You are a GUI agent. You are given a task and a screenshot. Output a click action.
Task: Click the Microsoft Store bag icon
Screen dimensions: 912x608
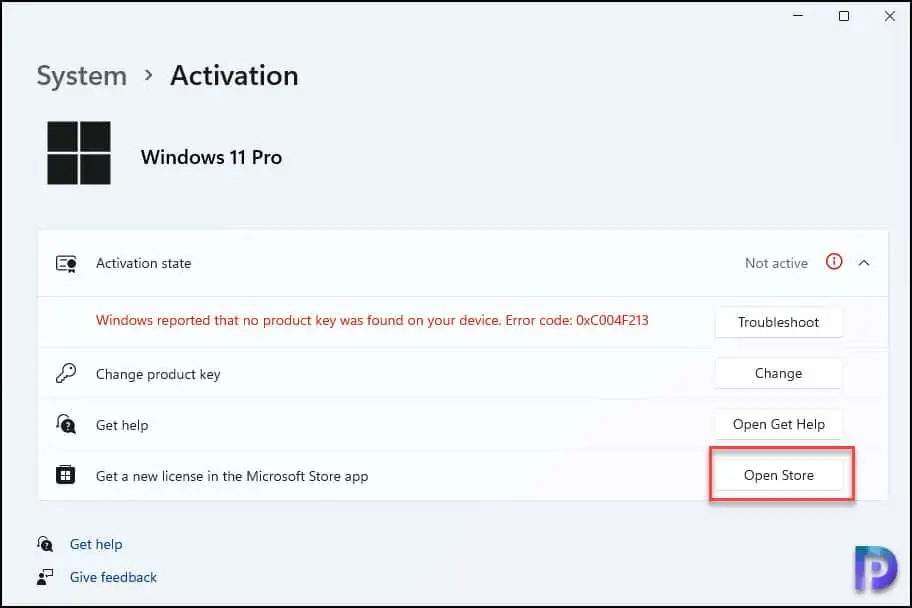pyautogui.click(x=67, y=476)
